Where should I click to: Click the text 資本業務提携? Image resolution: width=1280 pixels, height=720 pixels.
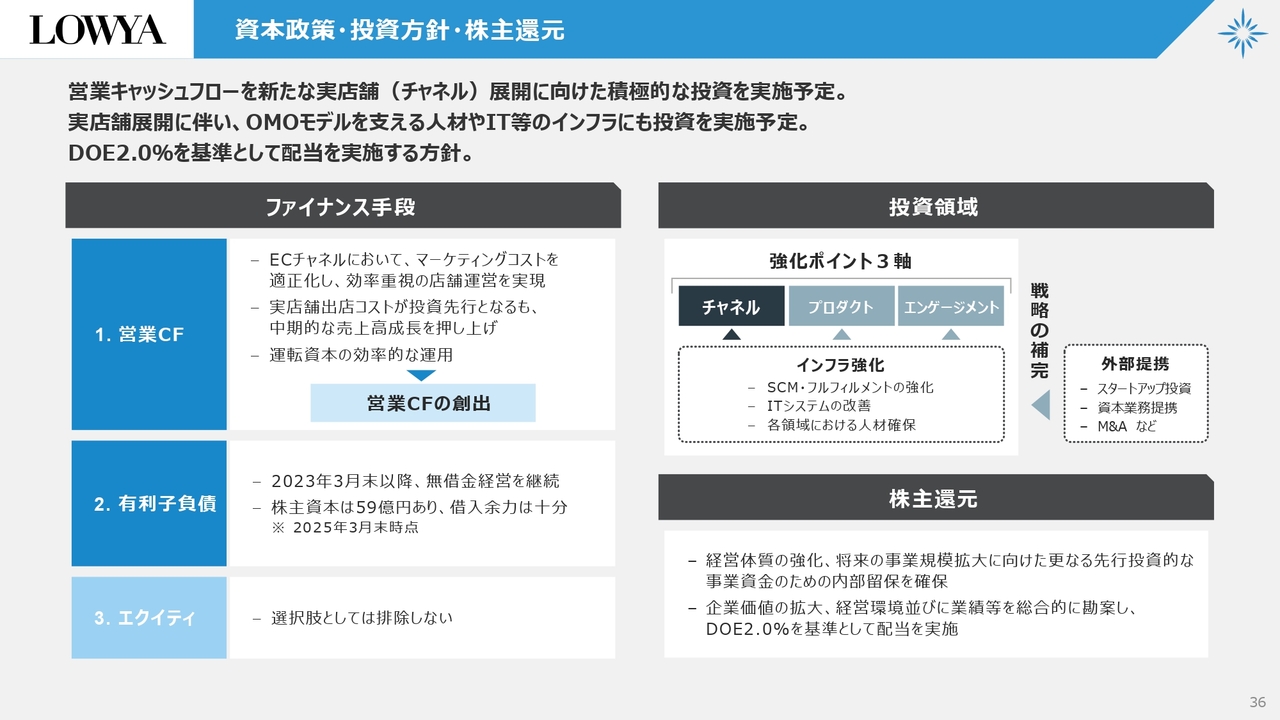click(x=1137, y=407)
